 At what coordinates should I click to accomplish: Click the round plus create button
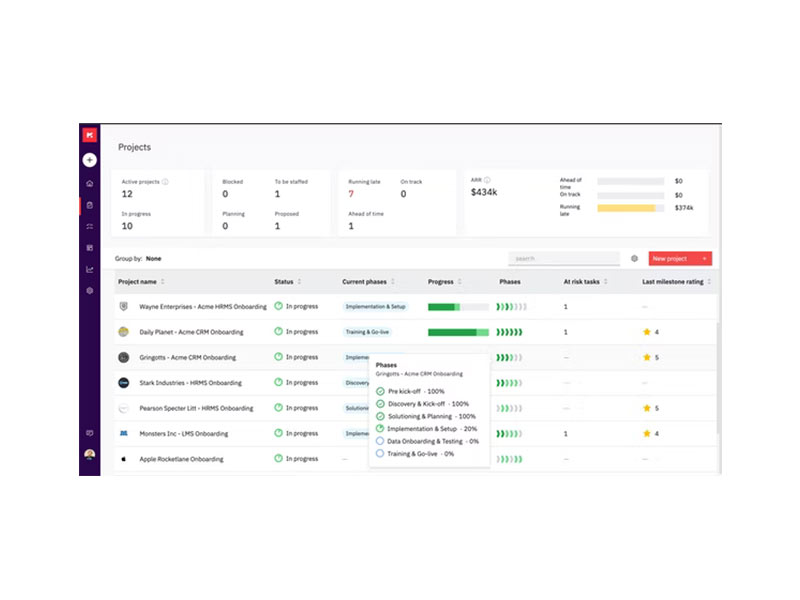tap(89, 160)
